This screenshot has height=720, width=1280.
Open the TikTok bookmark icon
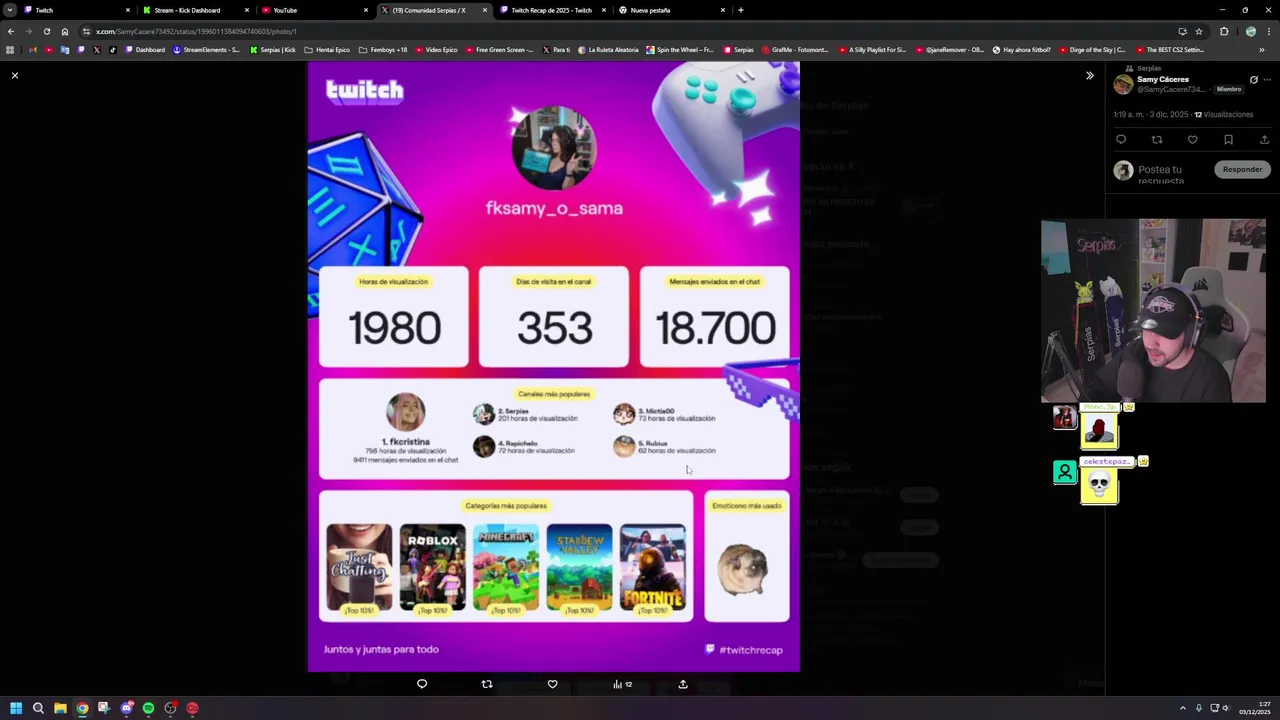click(112, 50)
